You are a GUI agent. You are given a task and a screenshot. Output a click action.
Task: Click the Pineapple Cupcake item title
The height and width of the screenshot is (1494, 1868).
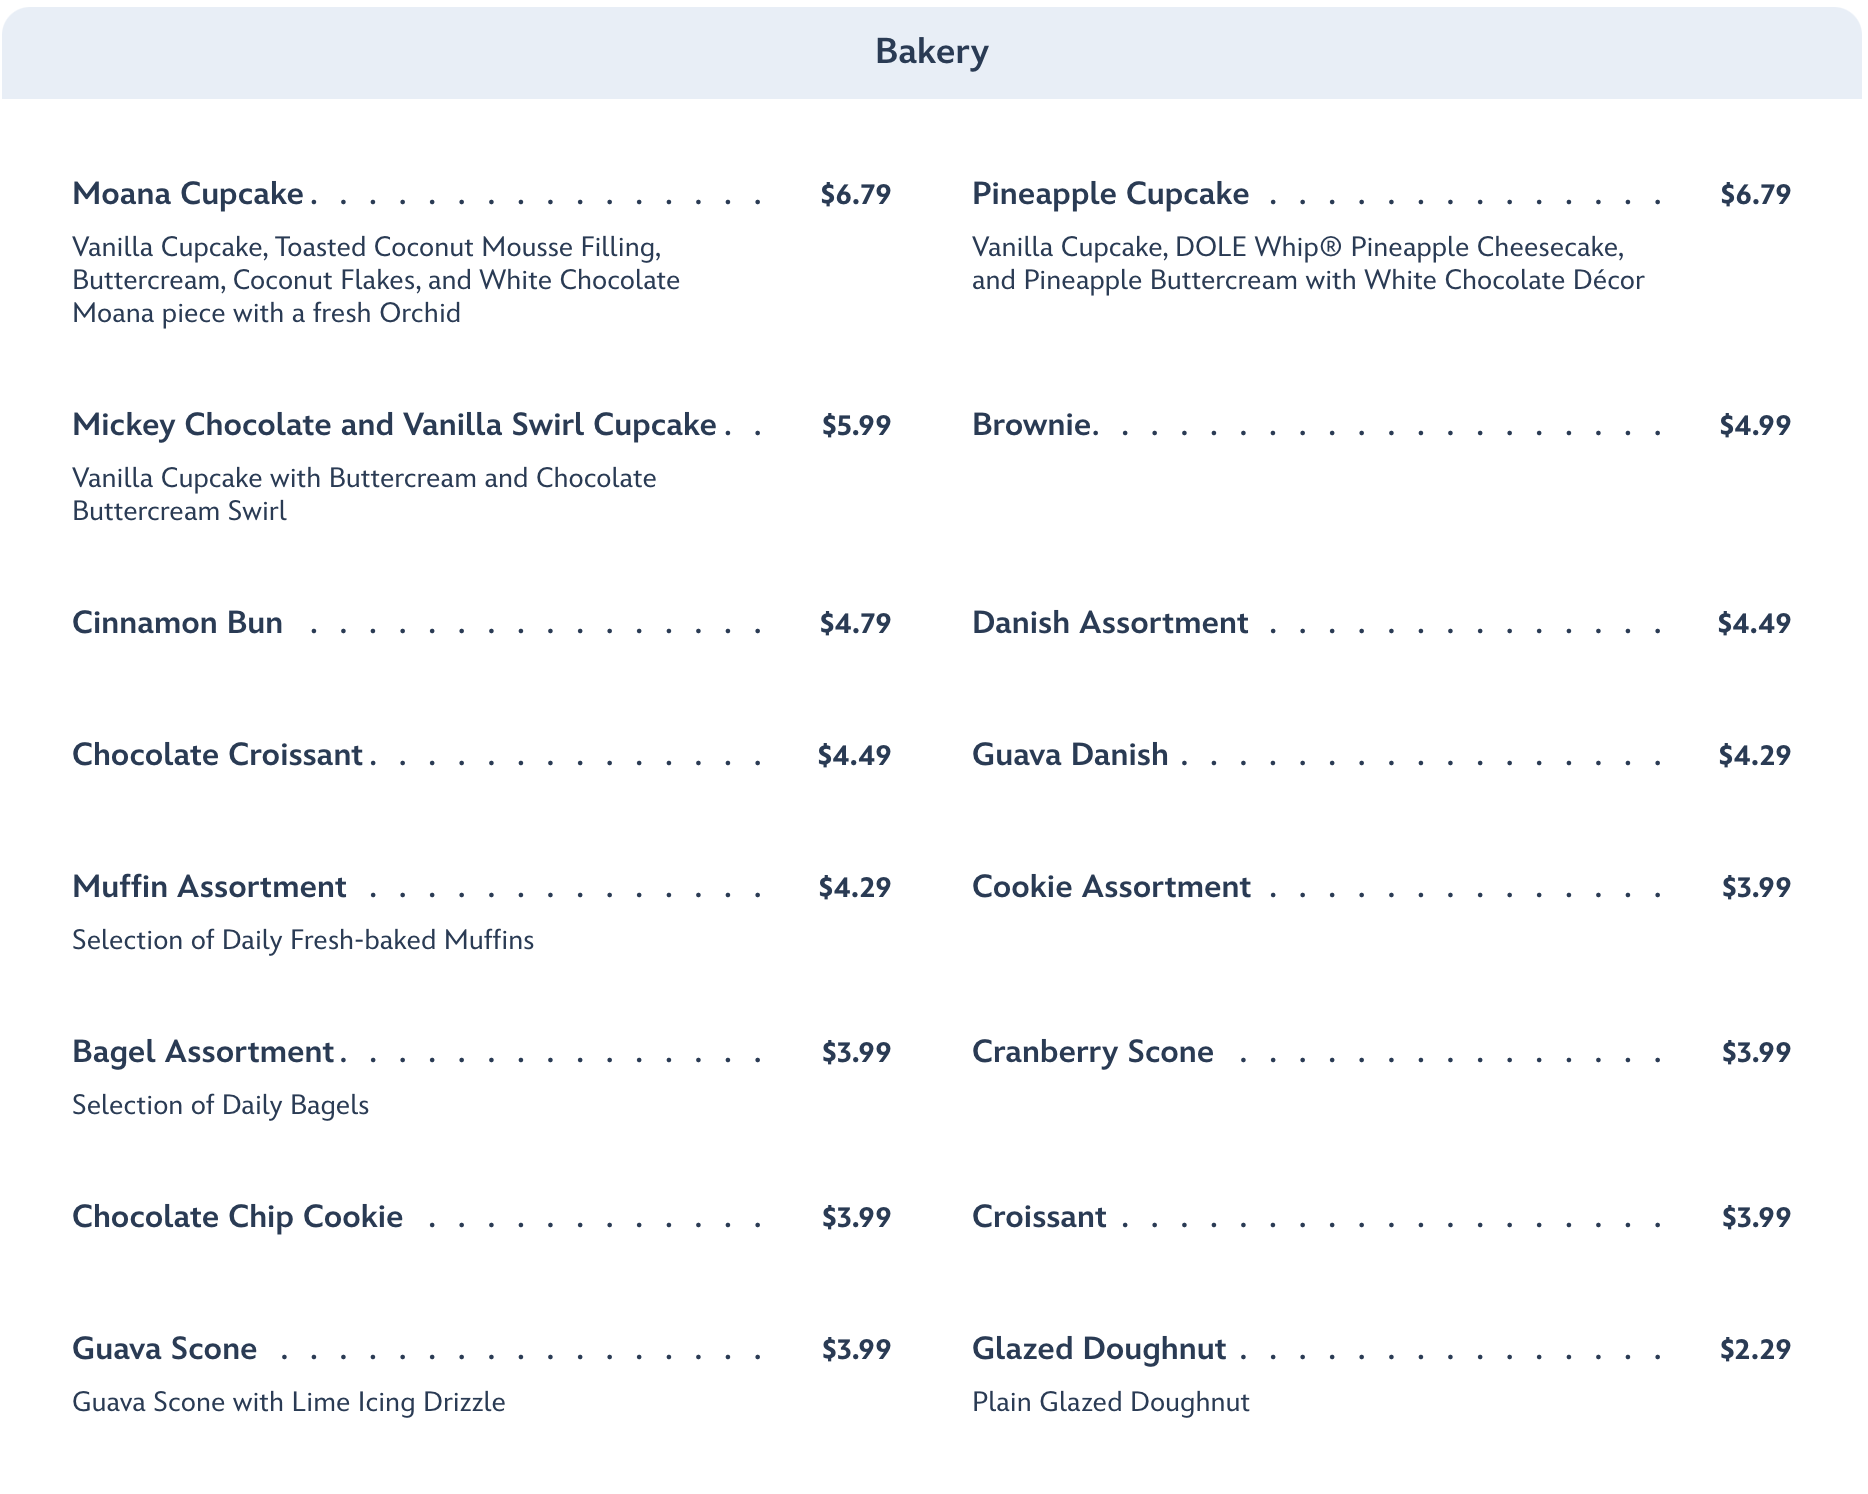[1110, 194]
